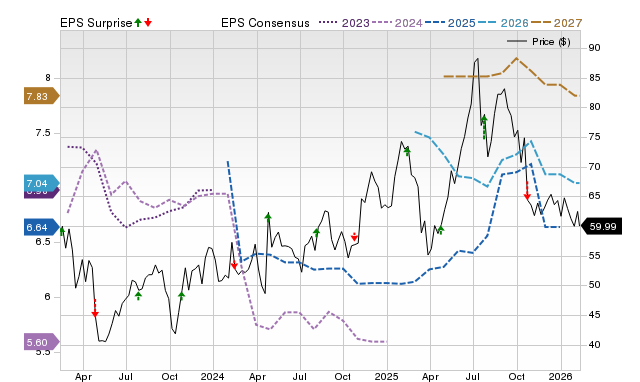Click the 90 value on the price axis

(595, 48)
